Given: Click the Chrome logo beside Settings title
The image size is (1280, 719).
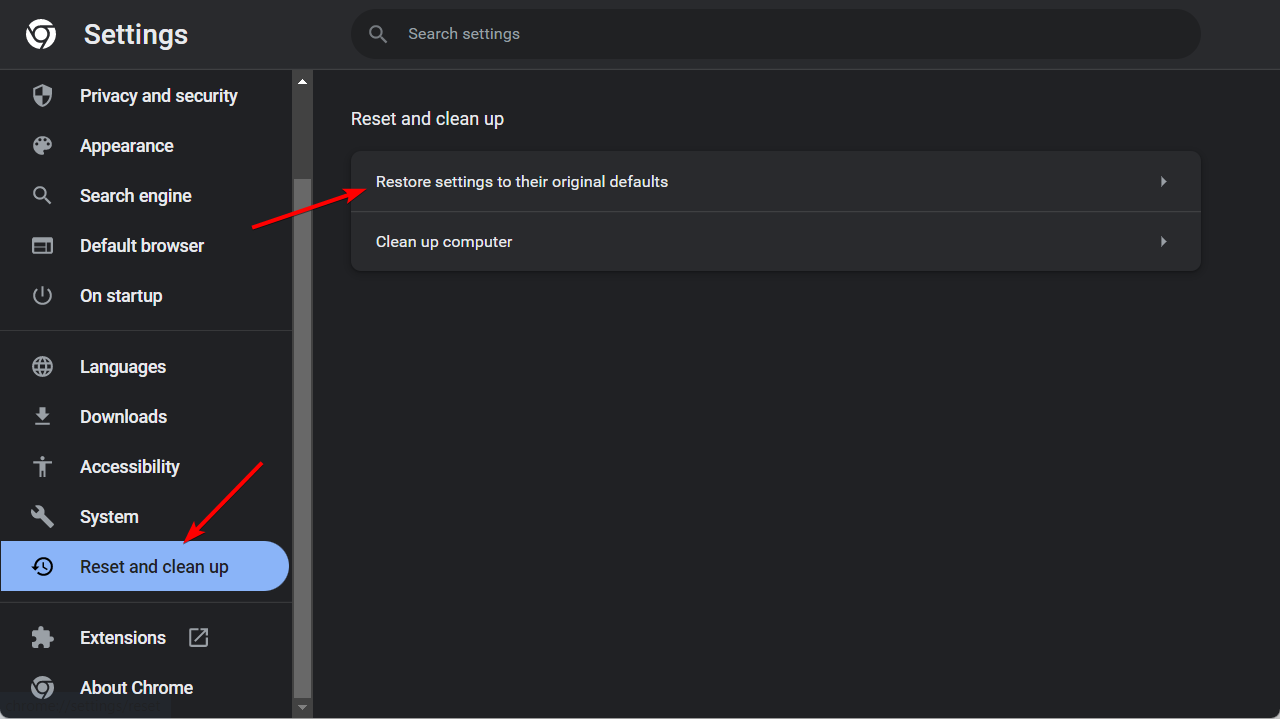Looking at the screenshot, I should [41, 35].
